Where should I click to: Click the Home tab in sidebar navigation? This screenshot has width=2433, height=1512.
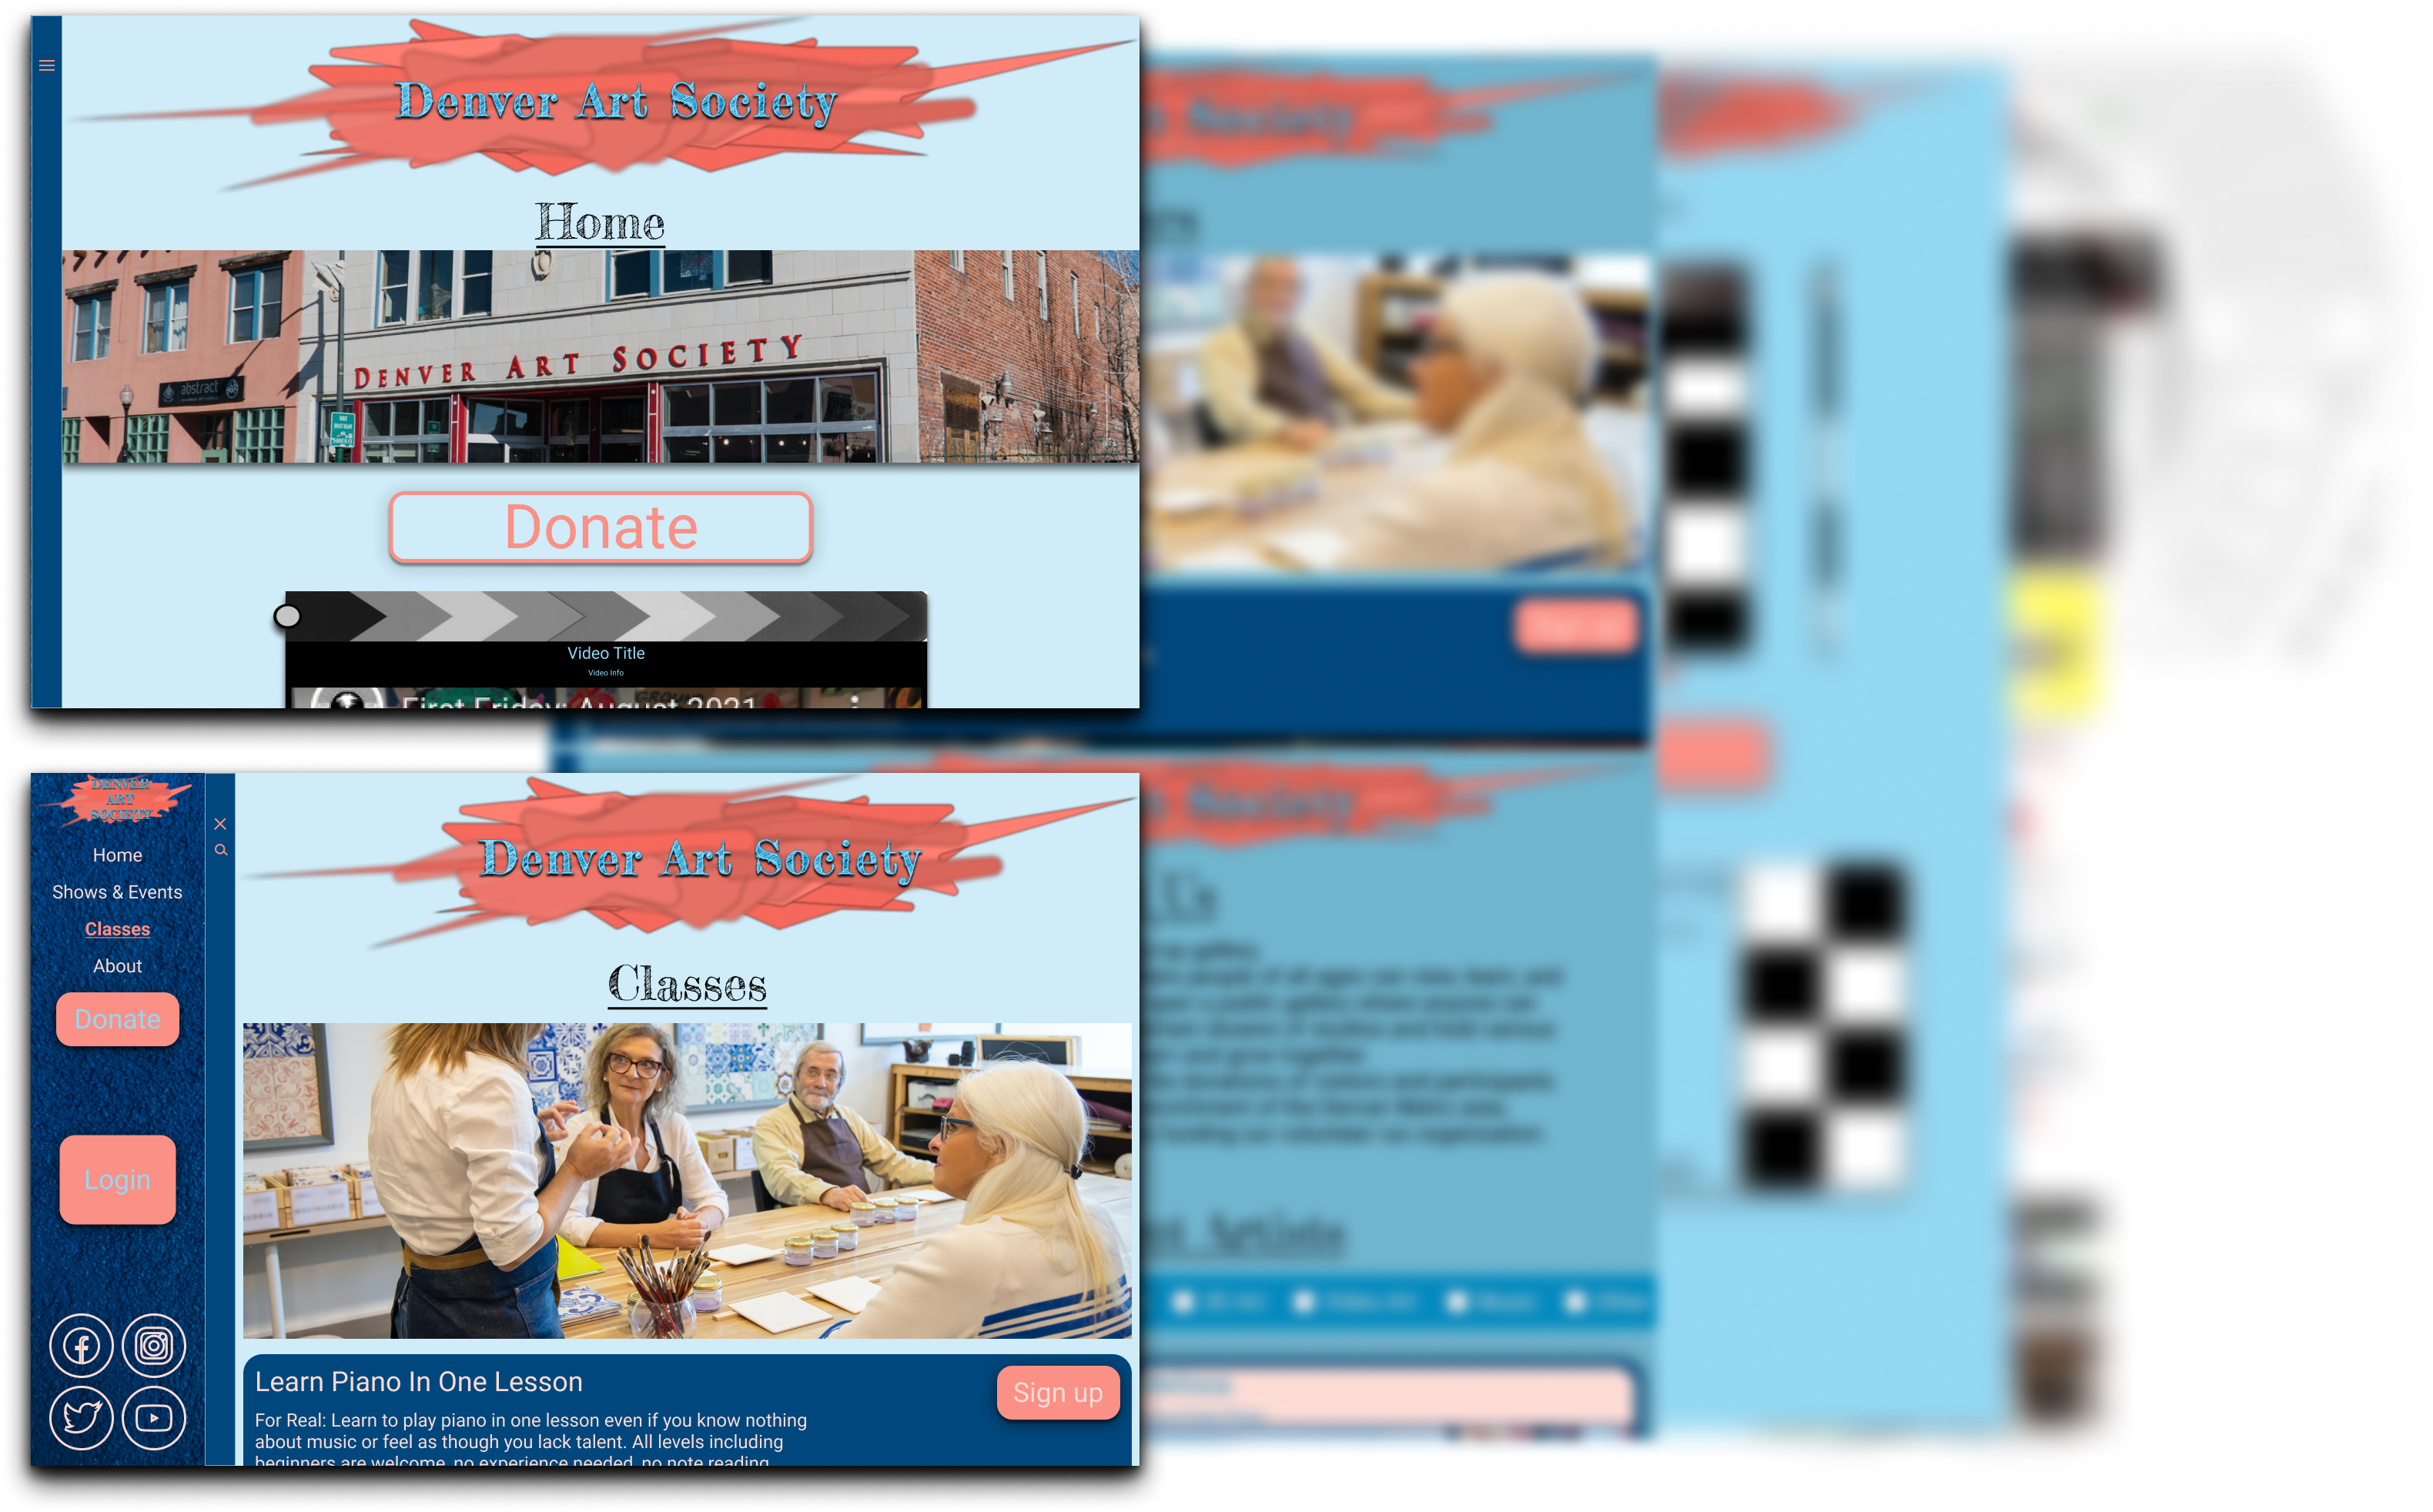117,855
